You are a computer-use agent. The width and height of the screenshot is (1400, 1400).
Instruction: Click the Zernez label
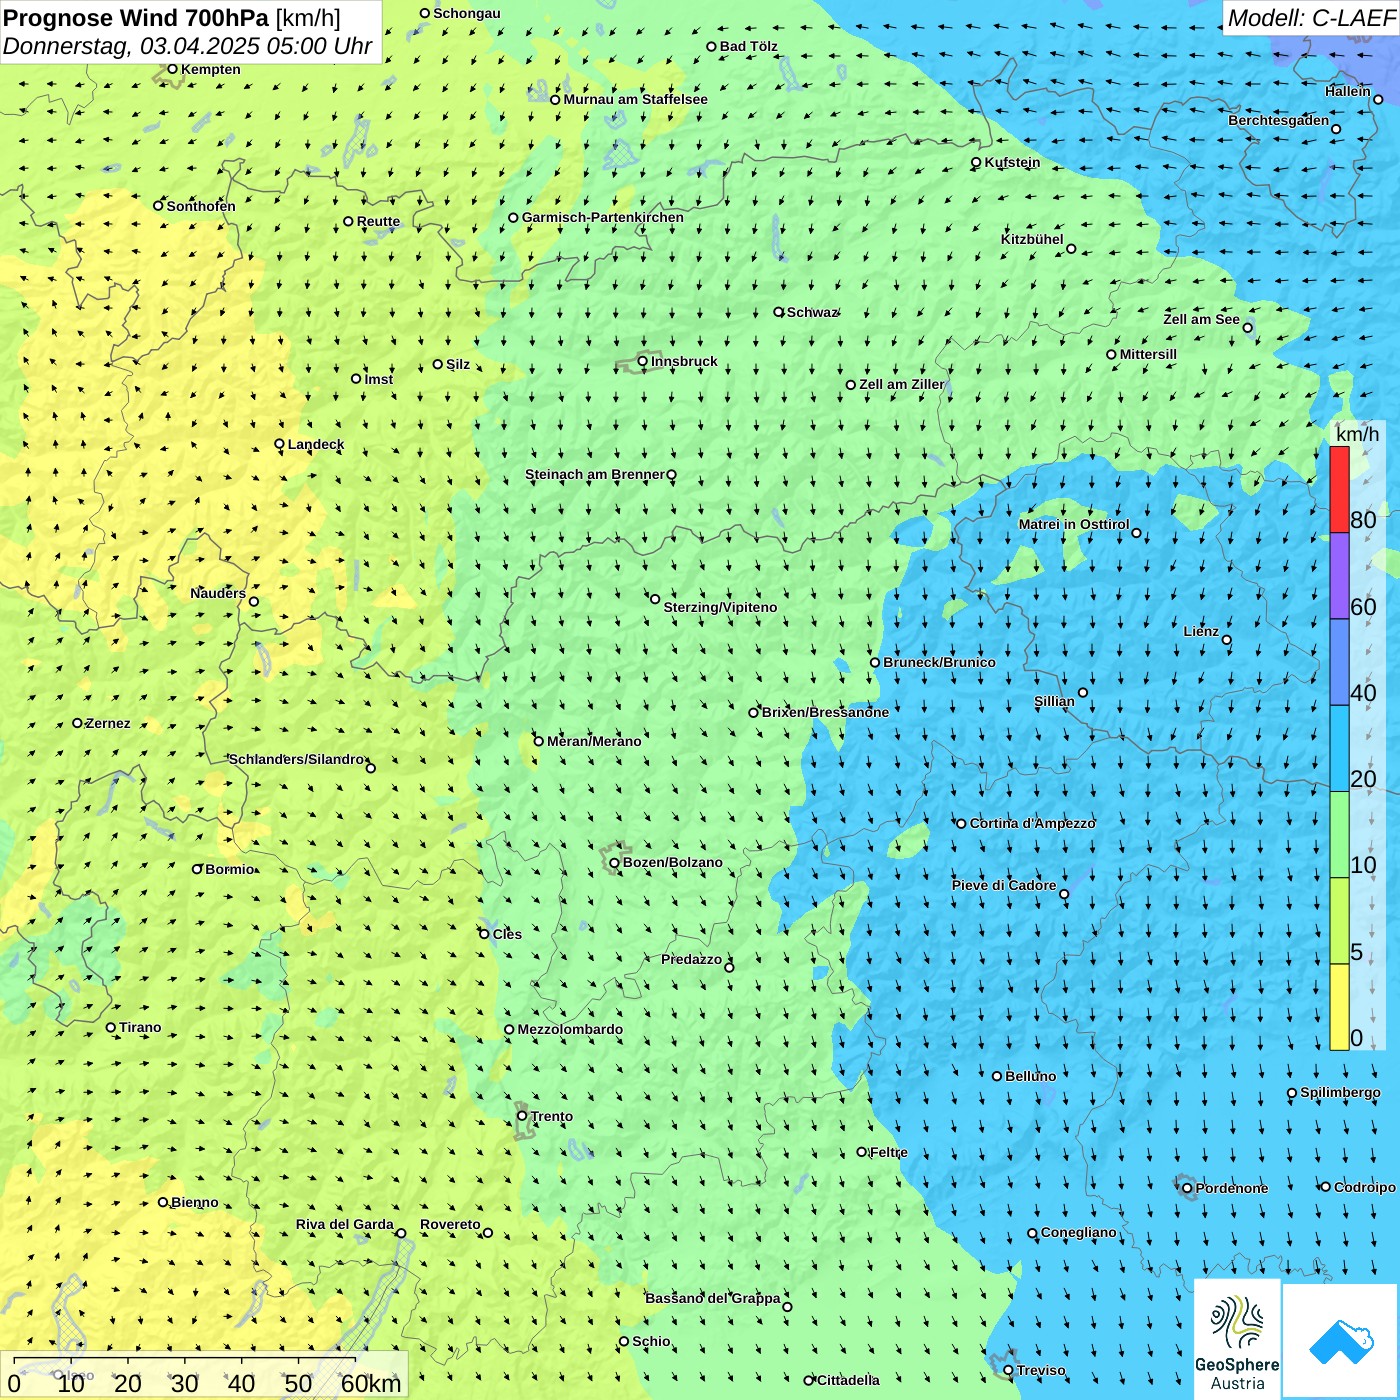(108, 723)
